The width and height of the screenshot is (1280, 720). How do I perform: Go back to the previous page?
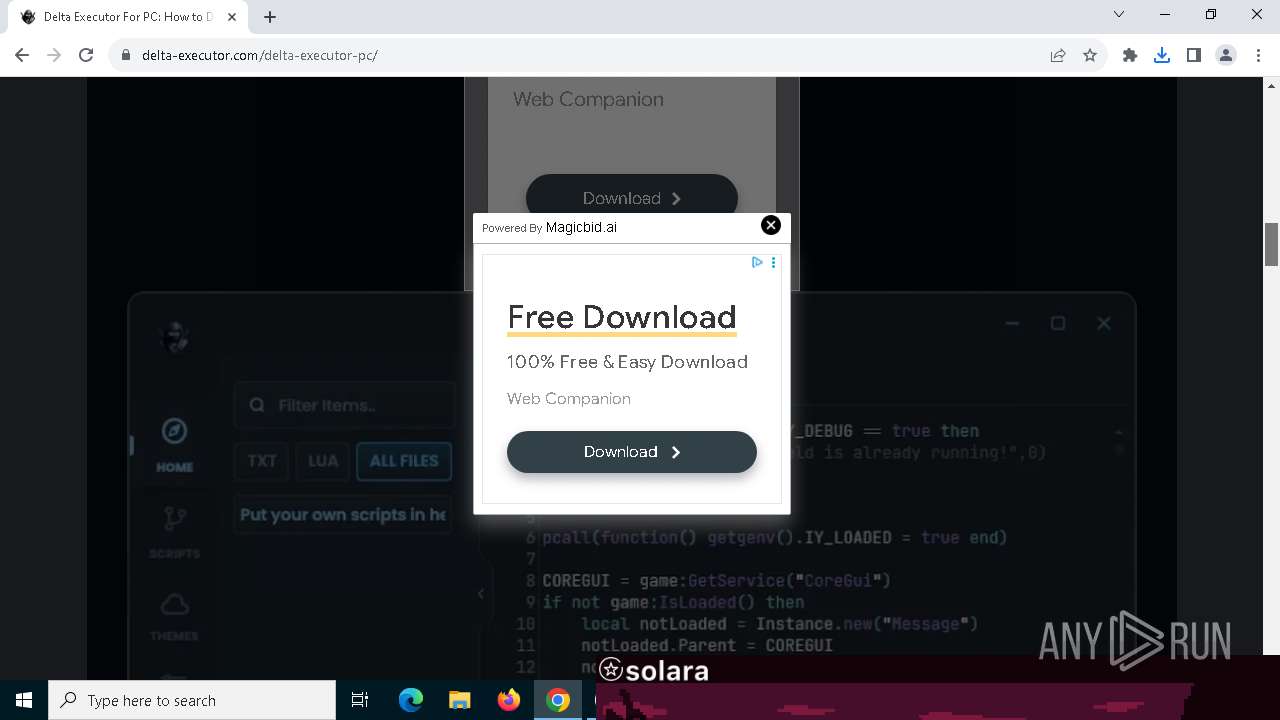22,55
